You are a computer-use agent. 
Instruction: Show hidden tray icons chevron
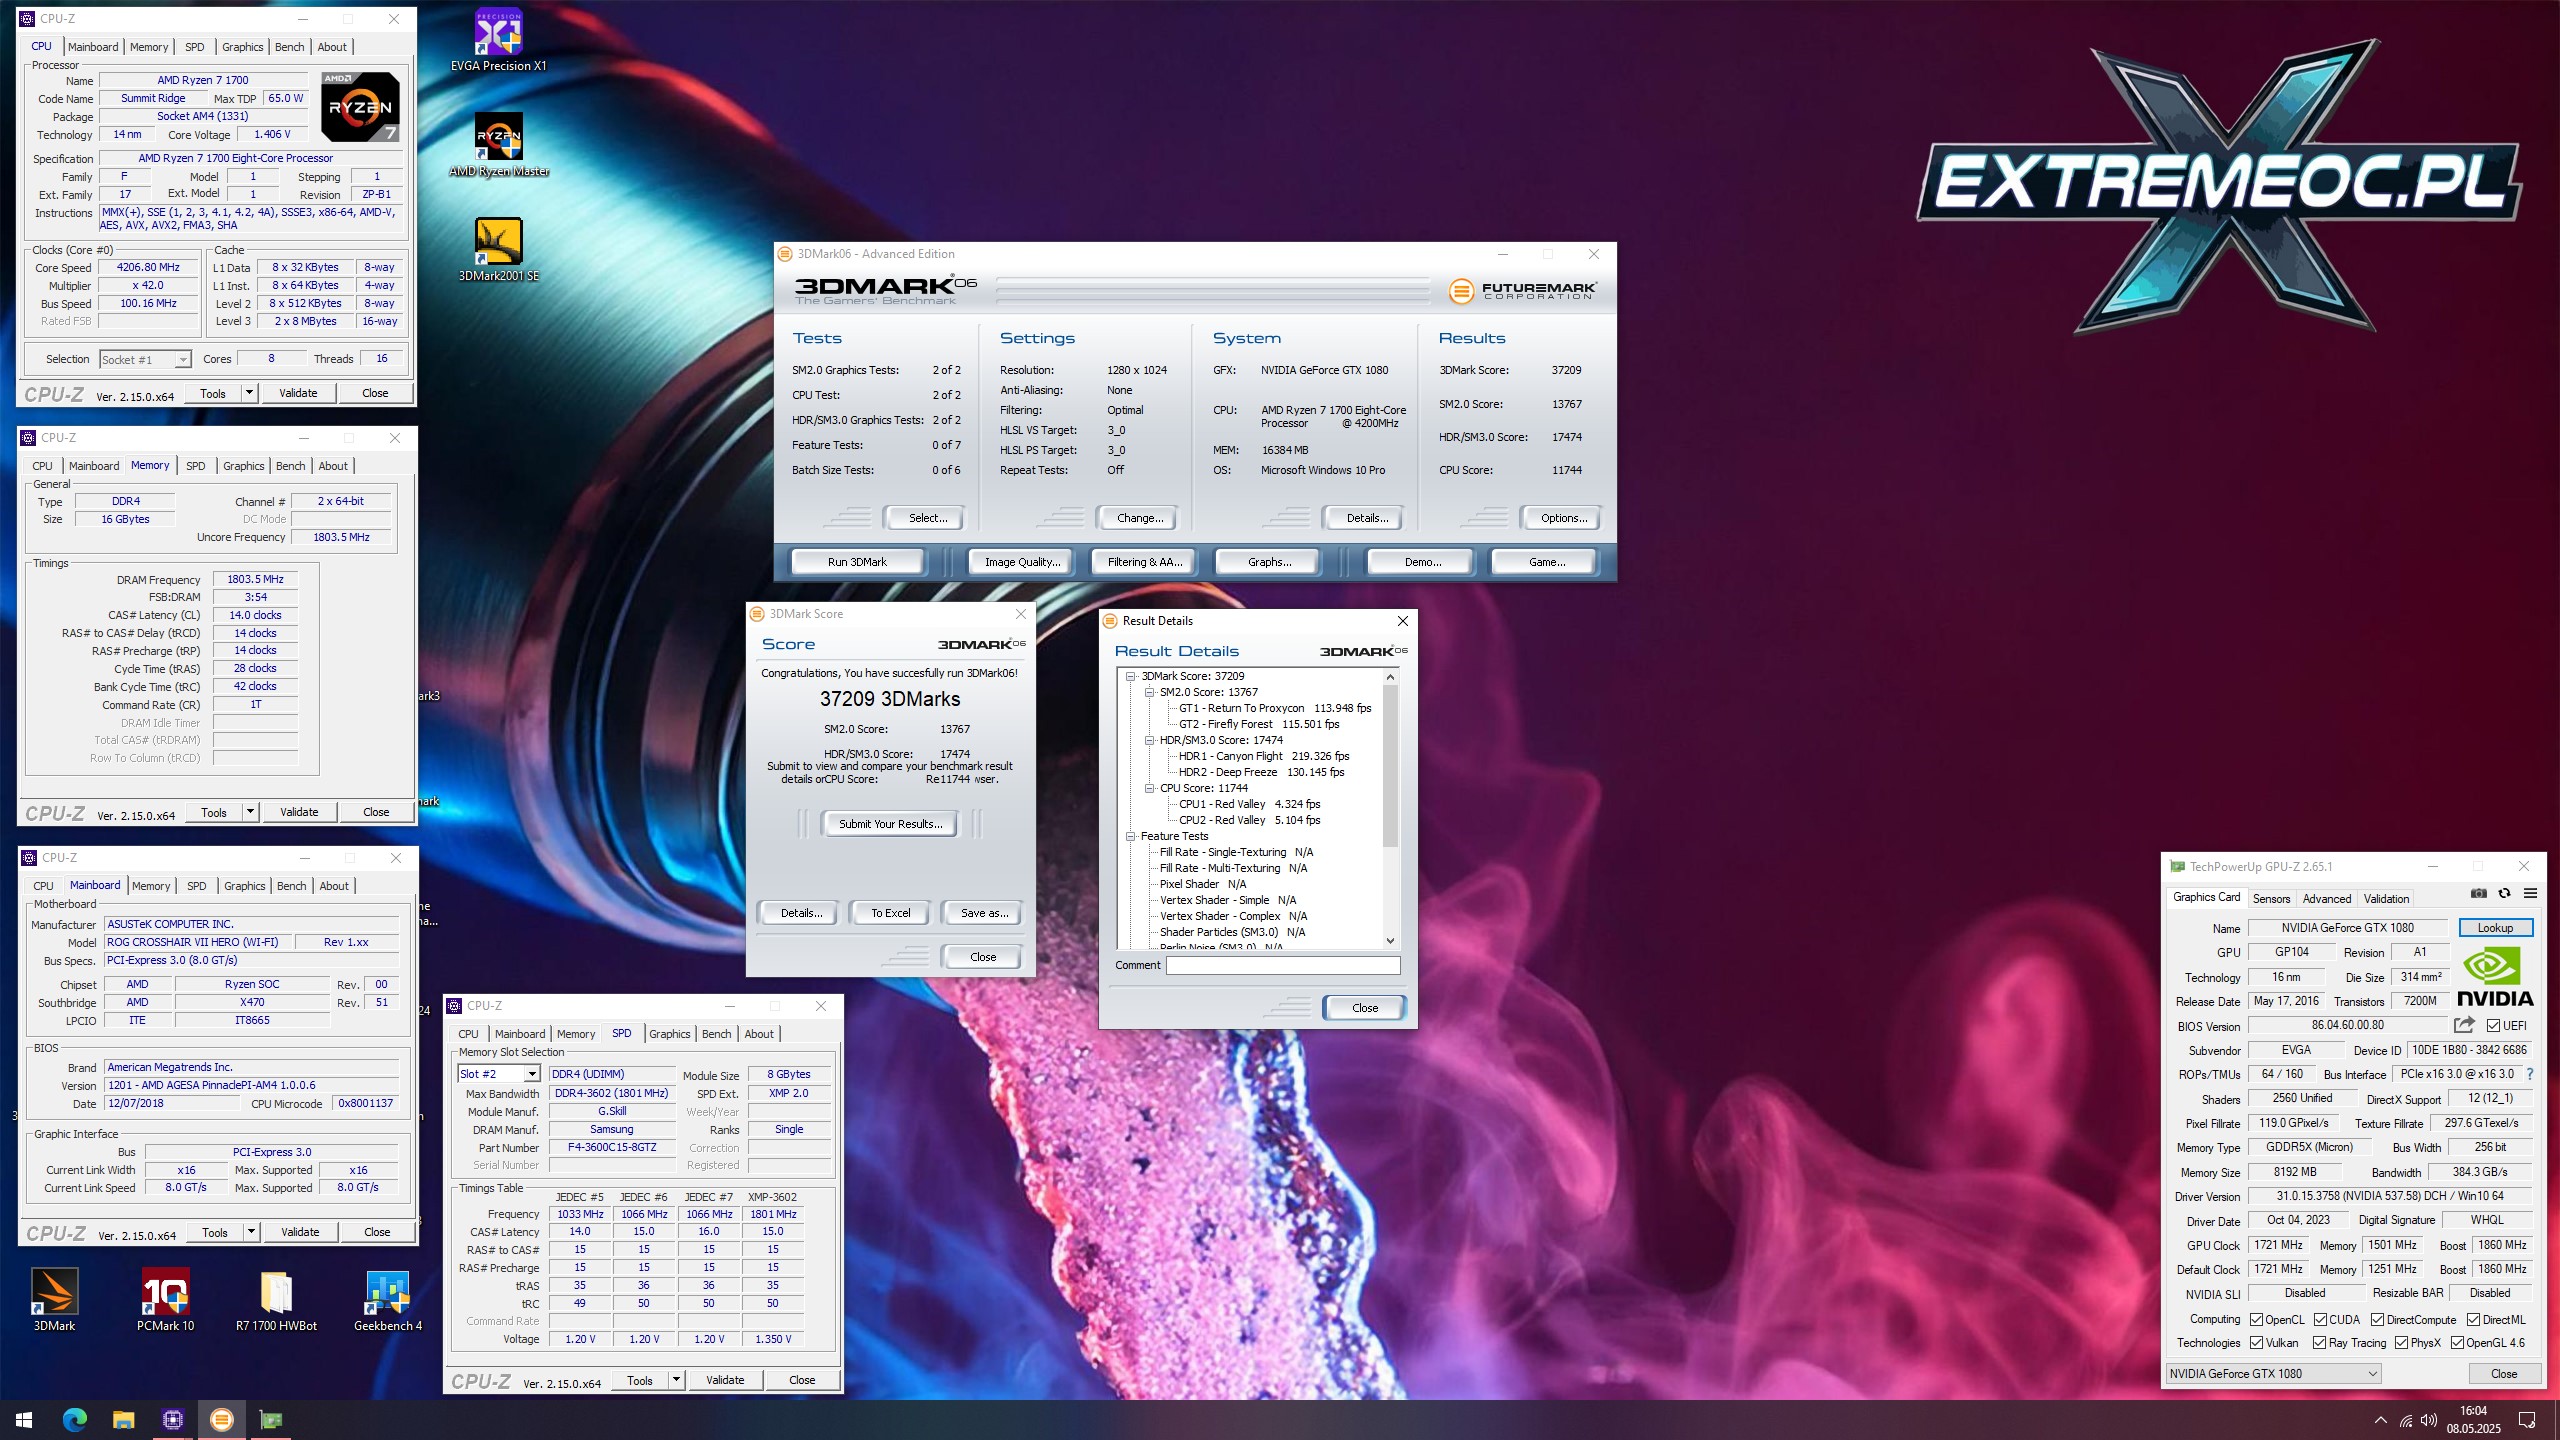pyautogui.click(x=2380, y=1420)
